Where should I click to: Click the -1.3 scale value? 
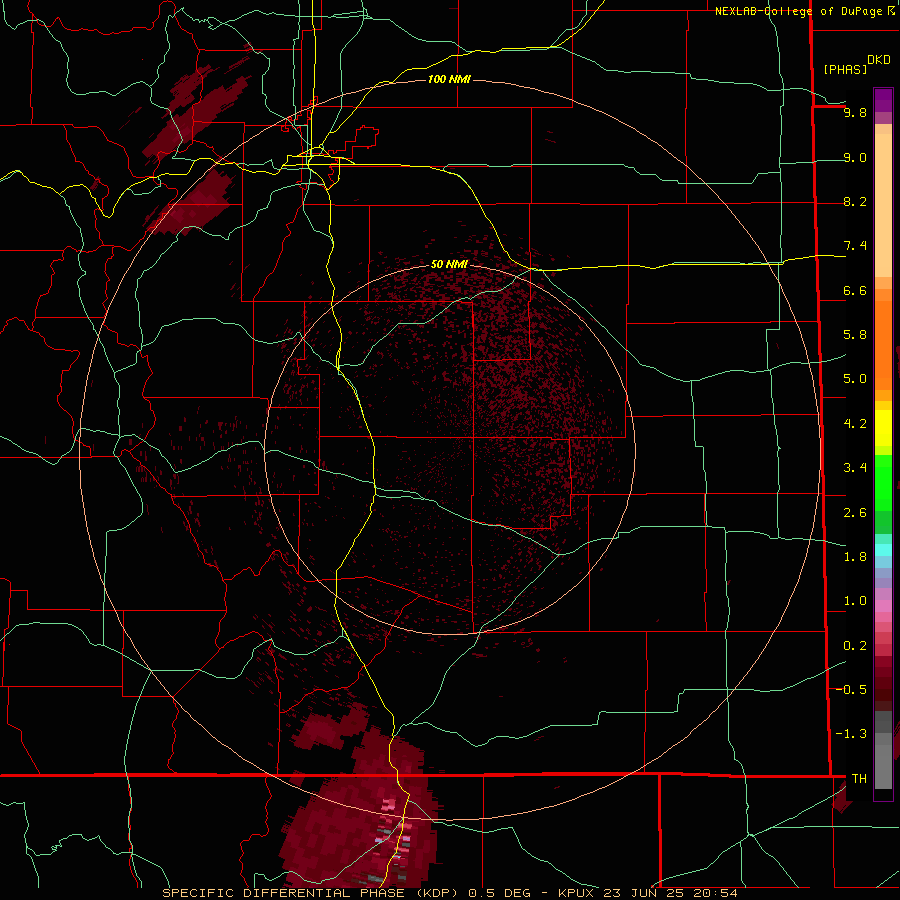tap(852, 734)
